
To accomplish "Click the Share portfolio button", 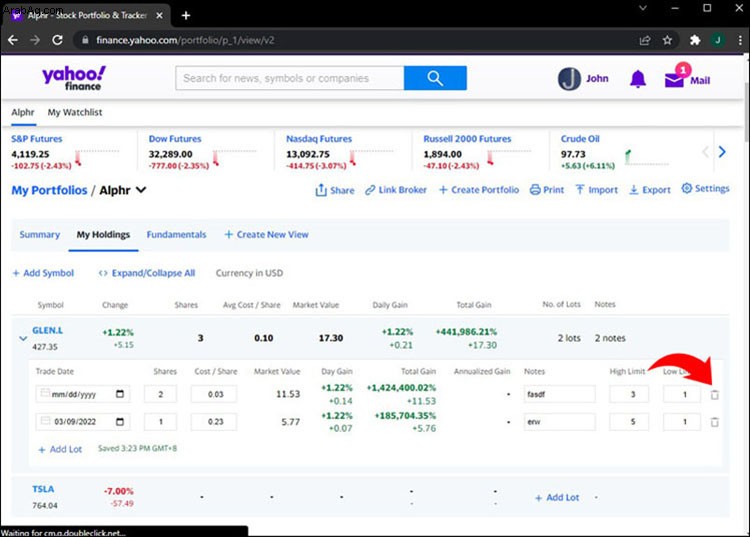I will pyautogui.click(x=335, y=190).
